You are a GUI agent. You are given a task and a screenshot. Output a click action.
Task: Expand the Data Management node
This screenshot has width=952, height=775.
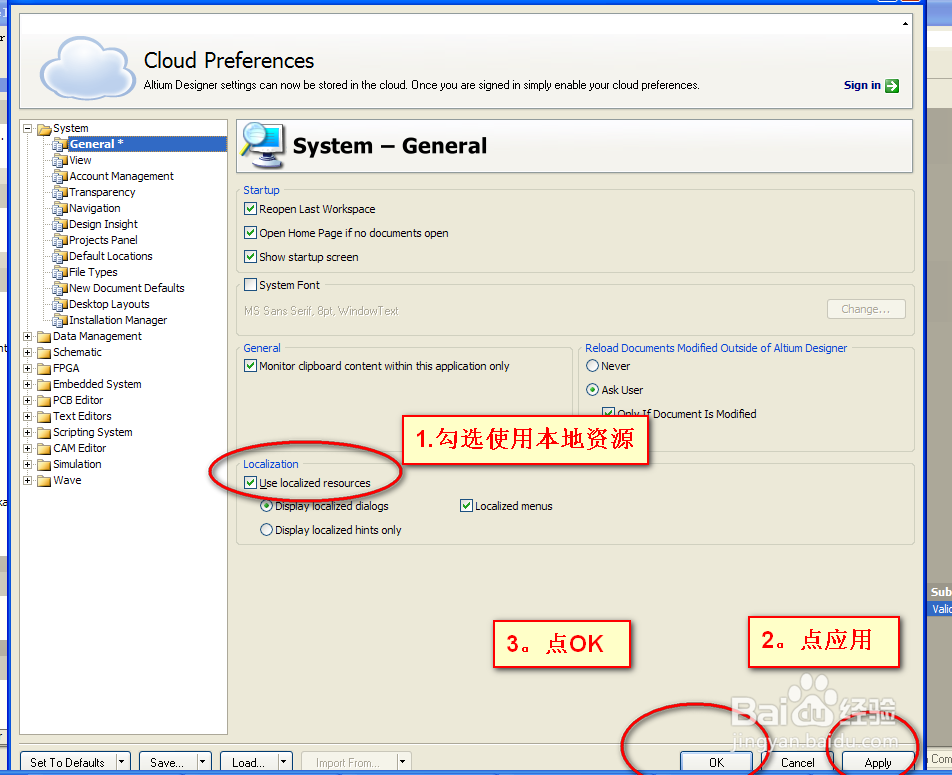click(x=27, y=336)
